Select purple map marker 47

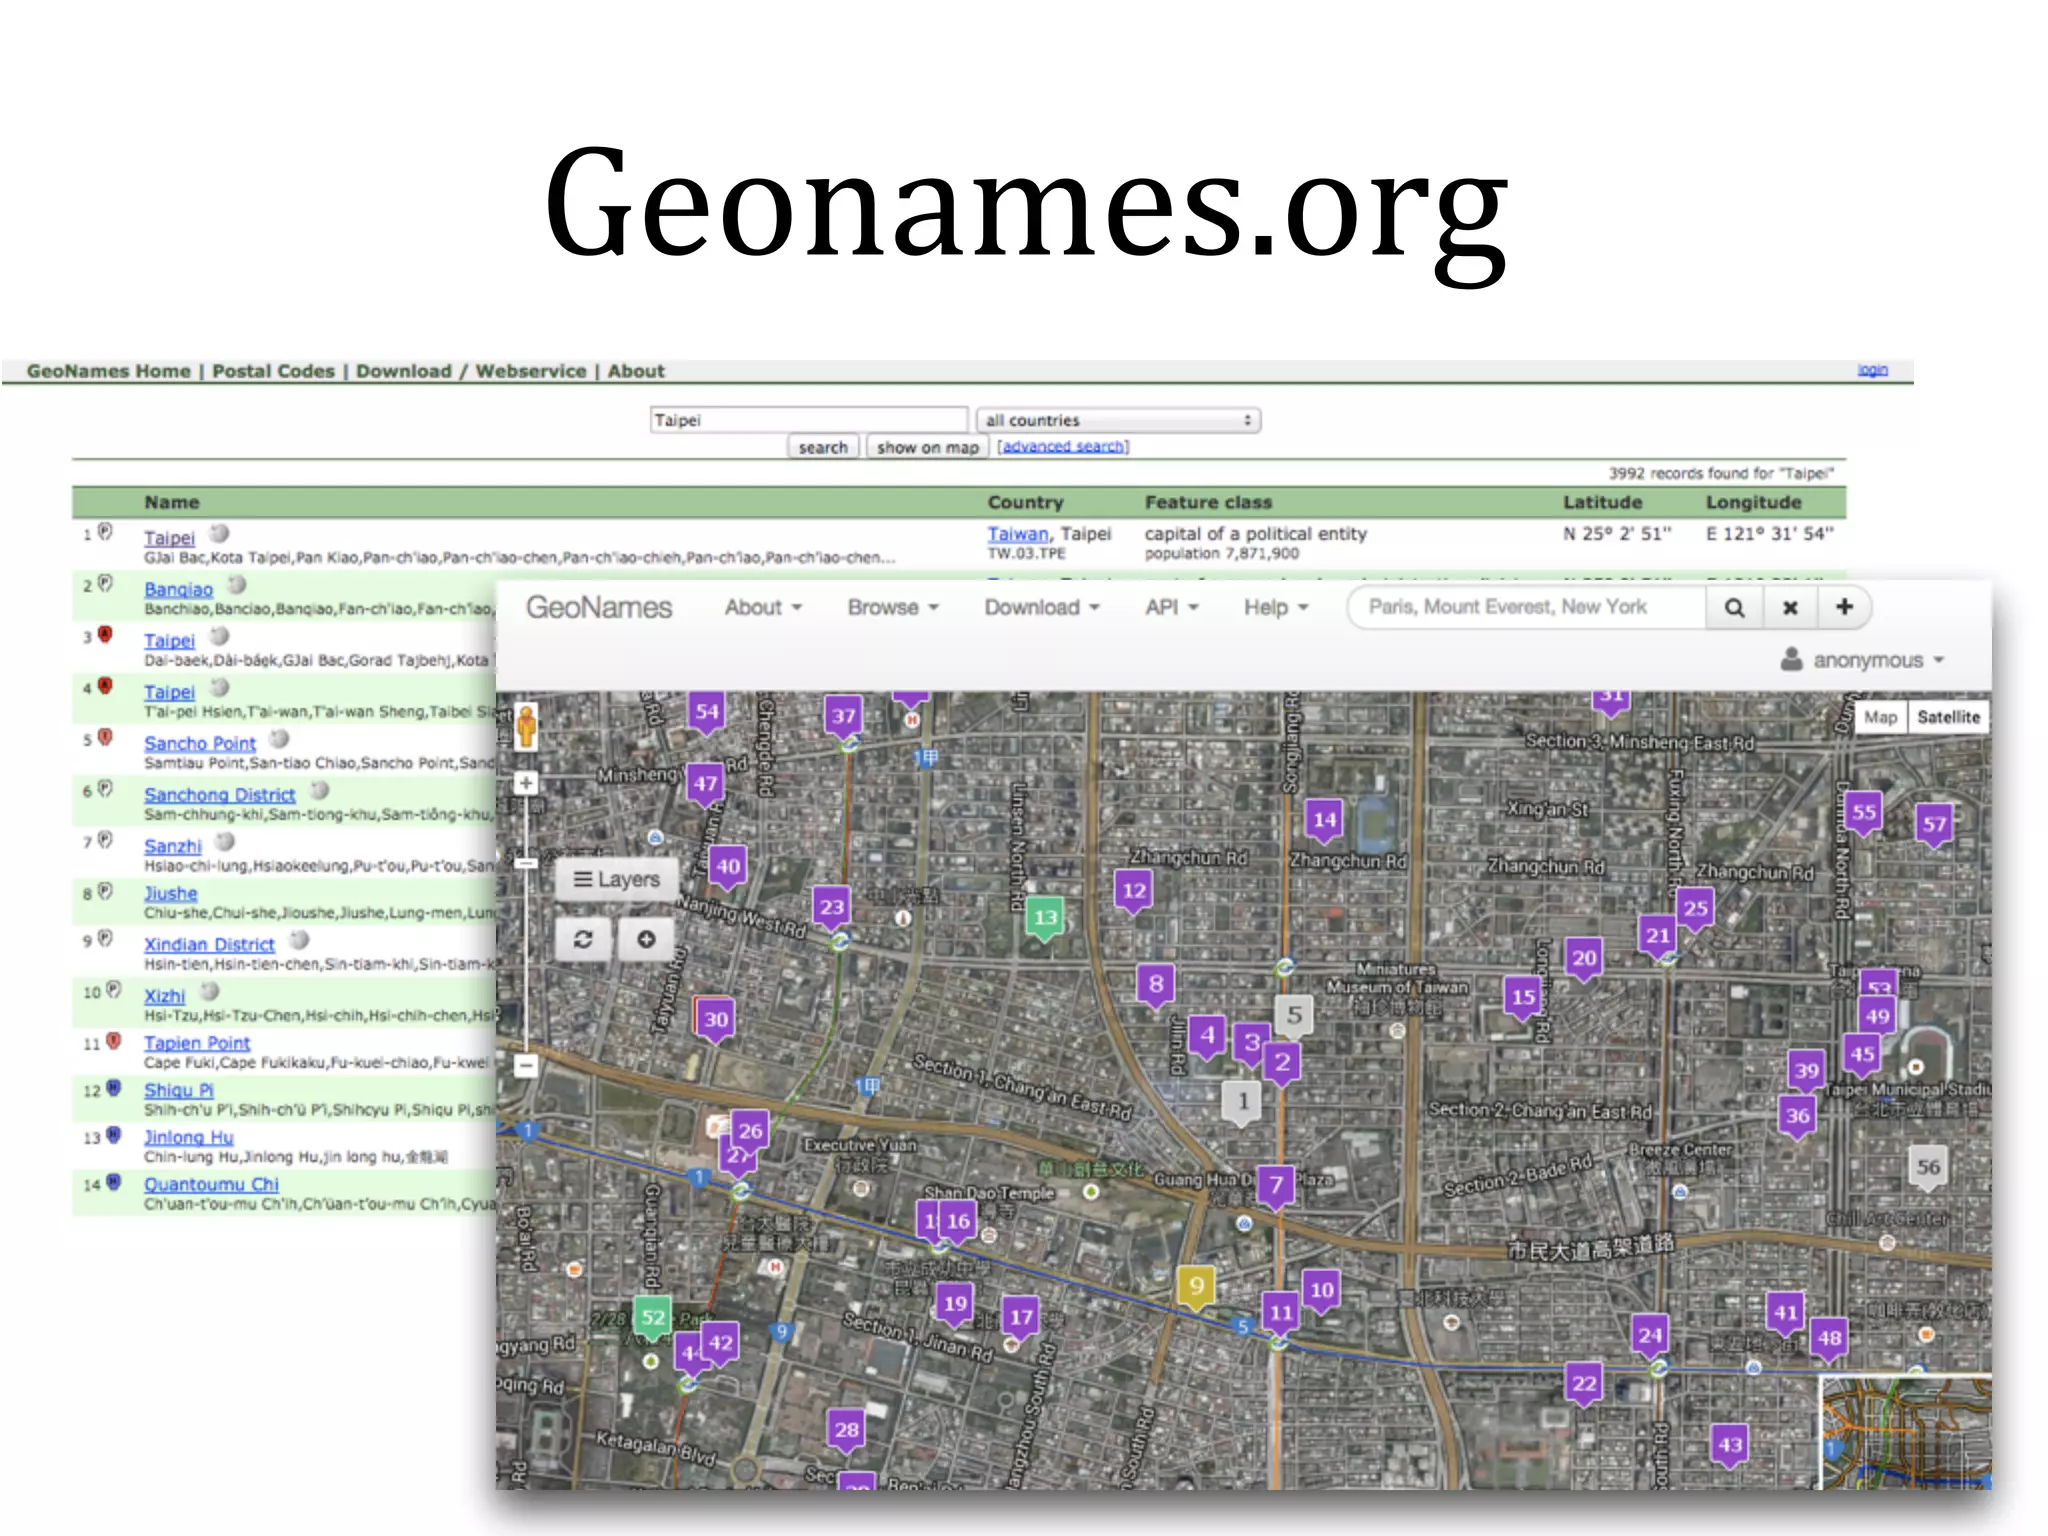pyautogui.click(x=705, y=784)
